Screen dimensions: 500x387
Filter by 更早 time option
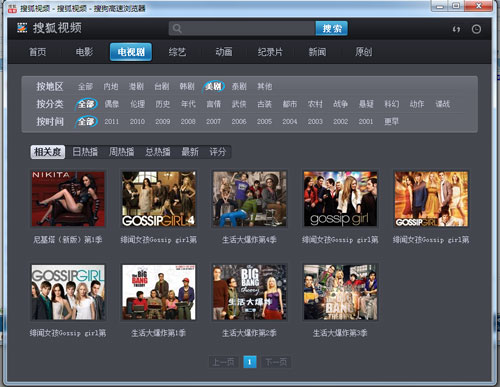pos(391,121)
